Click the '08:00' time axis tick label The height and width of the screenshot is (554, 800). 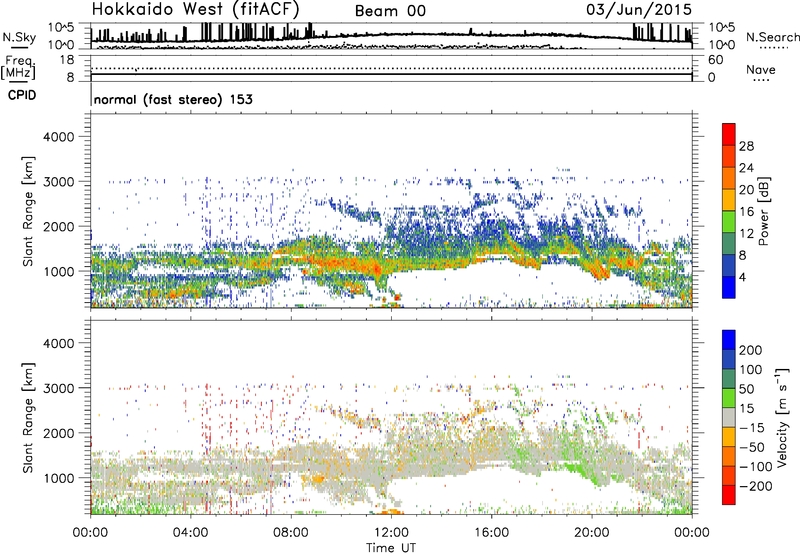click(291, 533)
